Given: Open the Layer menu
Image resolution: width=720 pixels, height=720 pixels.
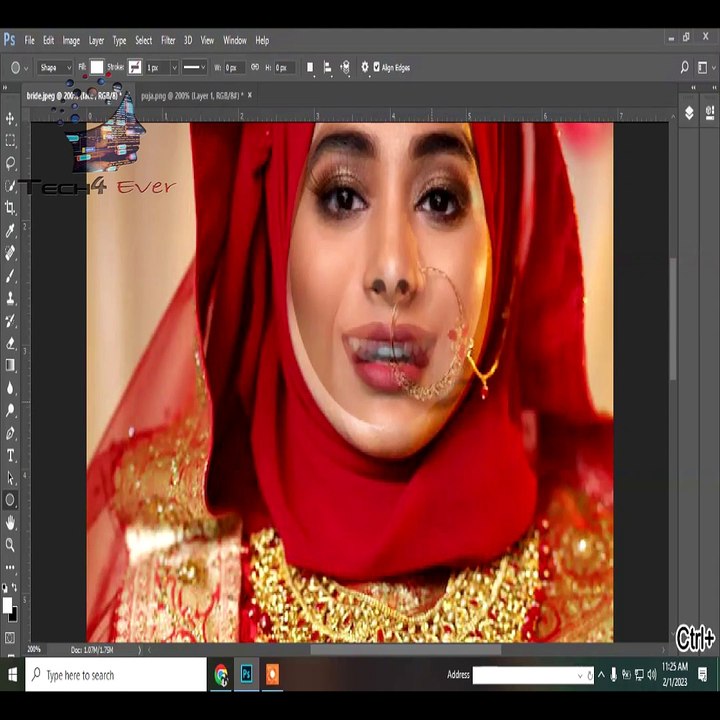Looking at the screenshot, I should [x=96, y=40].
